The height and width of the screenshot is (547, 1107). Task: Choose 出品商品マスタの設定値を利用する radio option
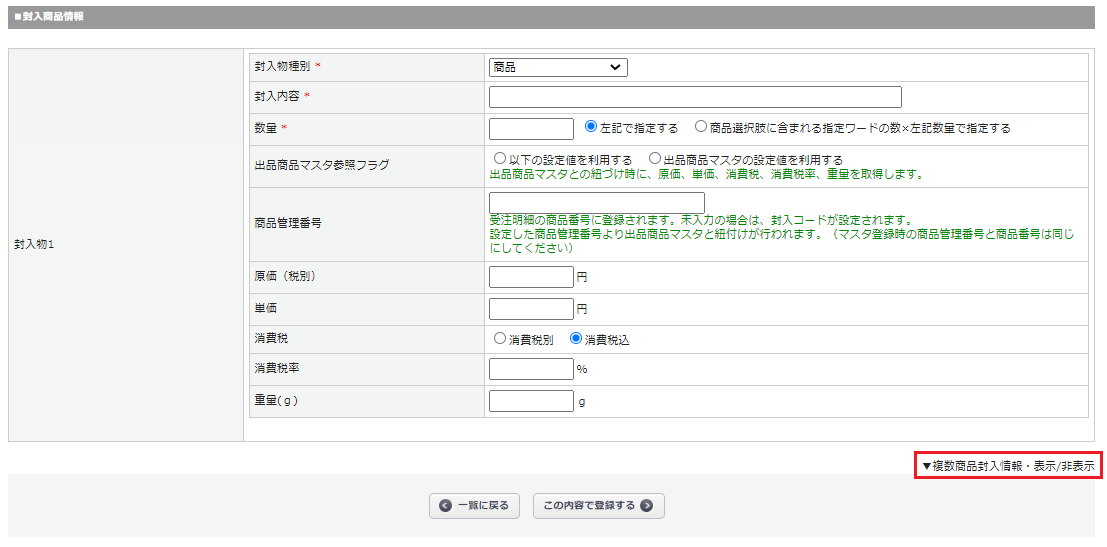[655, 158]
